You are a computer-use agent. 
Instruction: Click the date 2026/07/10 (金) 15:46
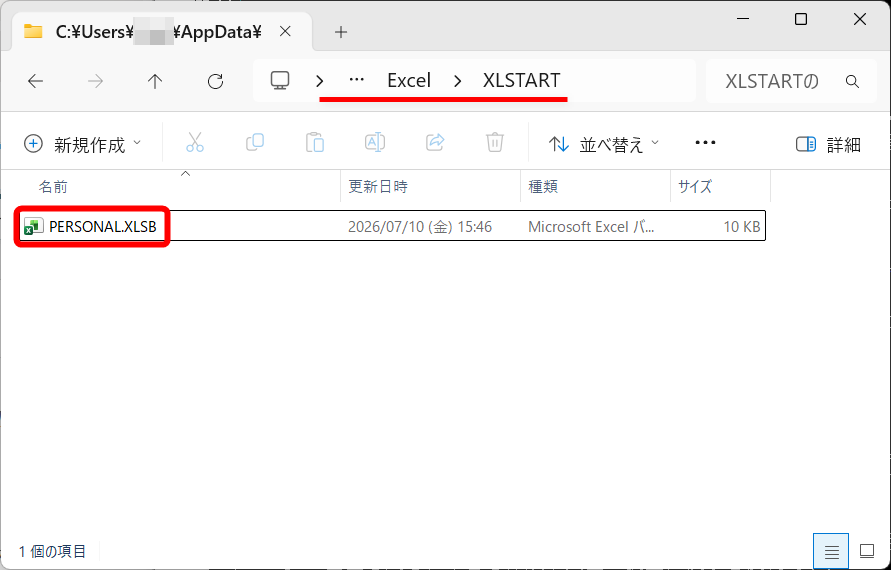(x=420, y=227)
